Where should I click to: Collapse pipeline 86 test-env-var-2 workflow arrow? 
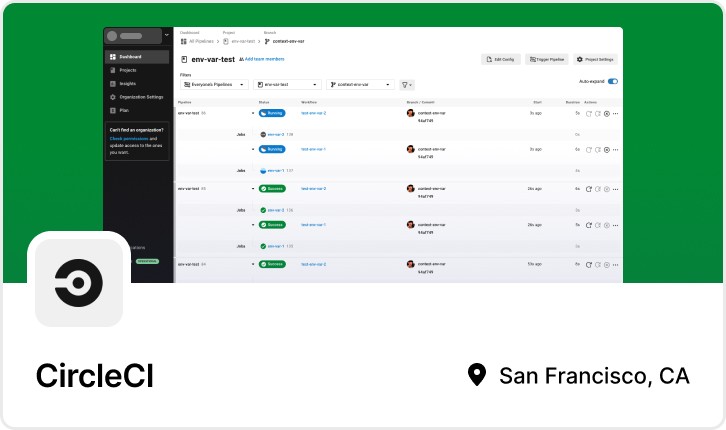(x=253, y=113)
